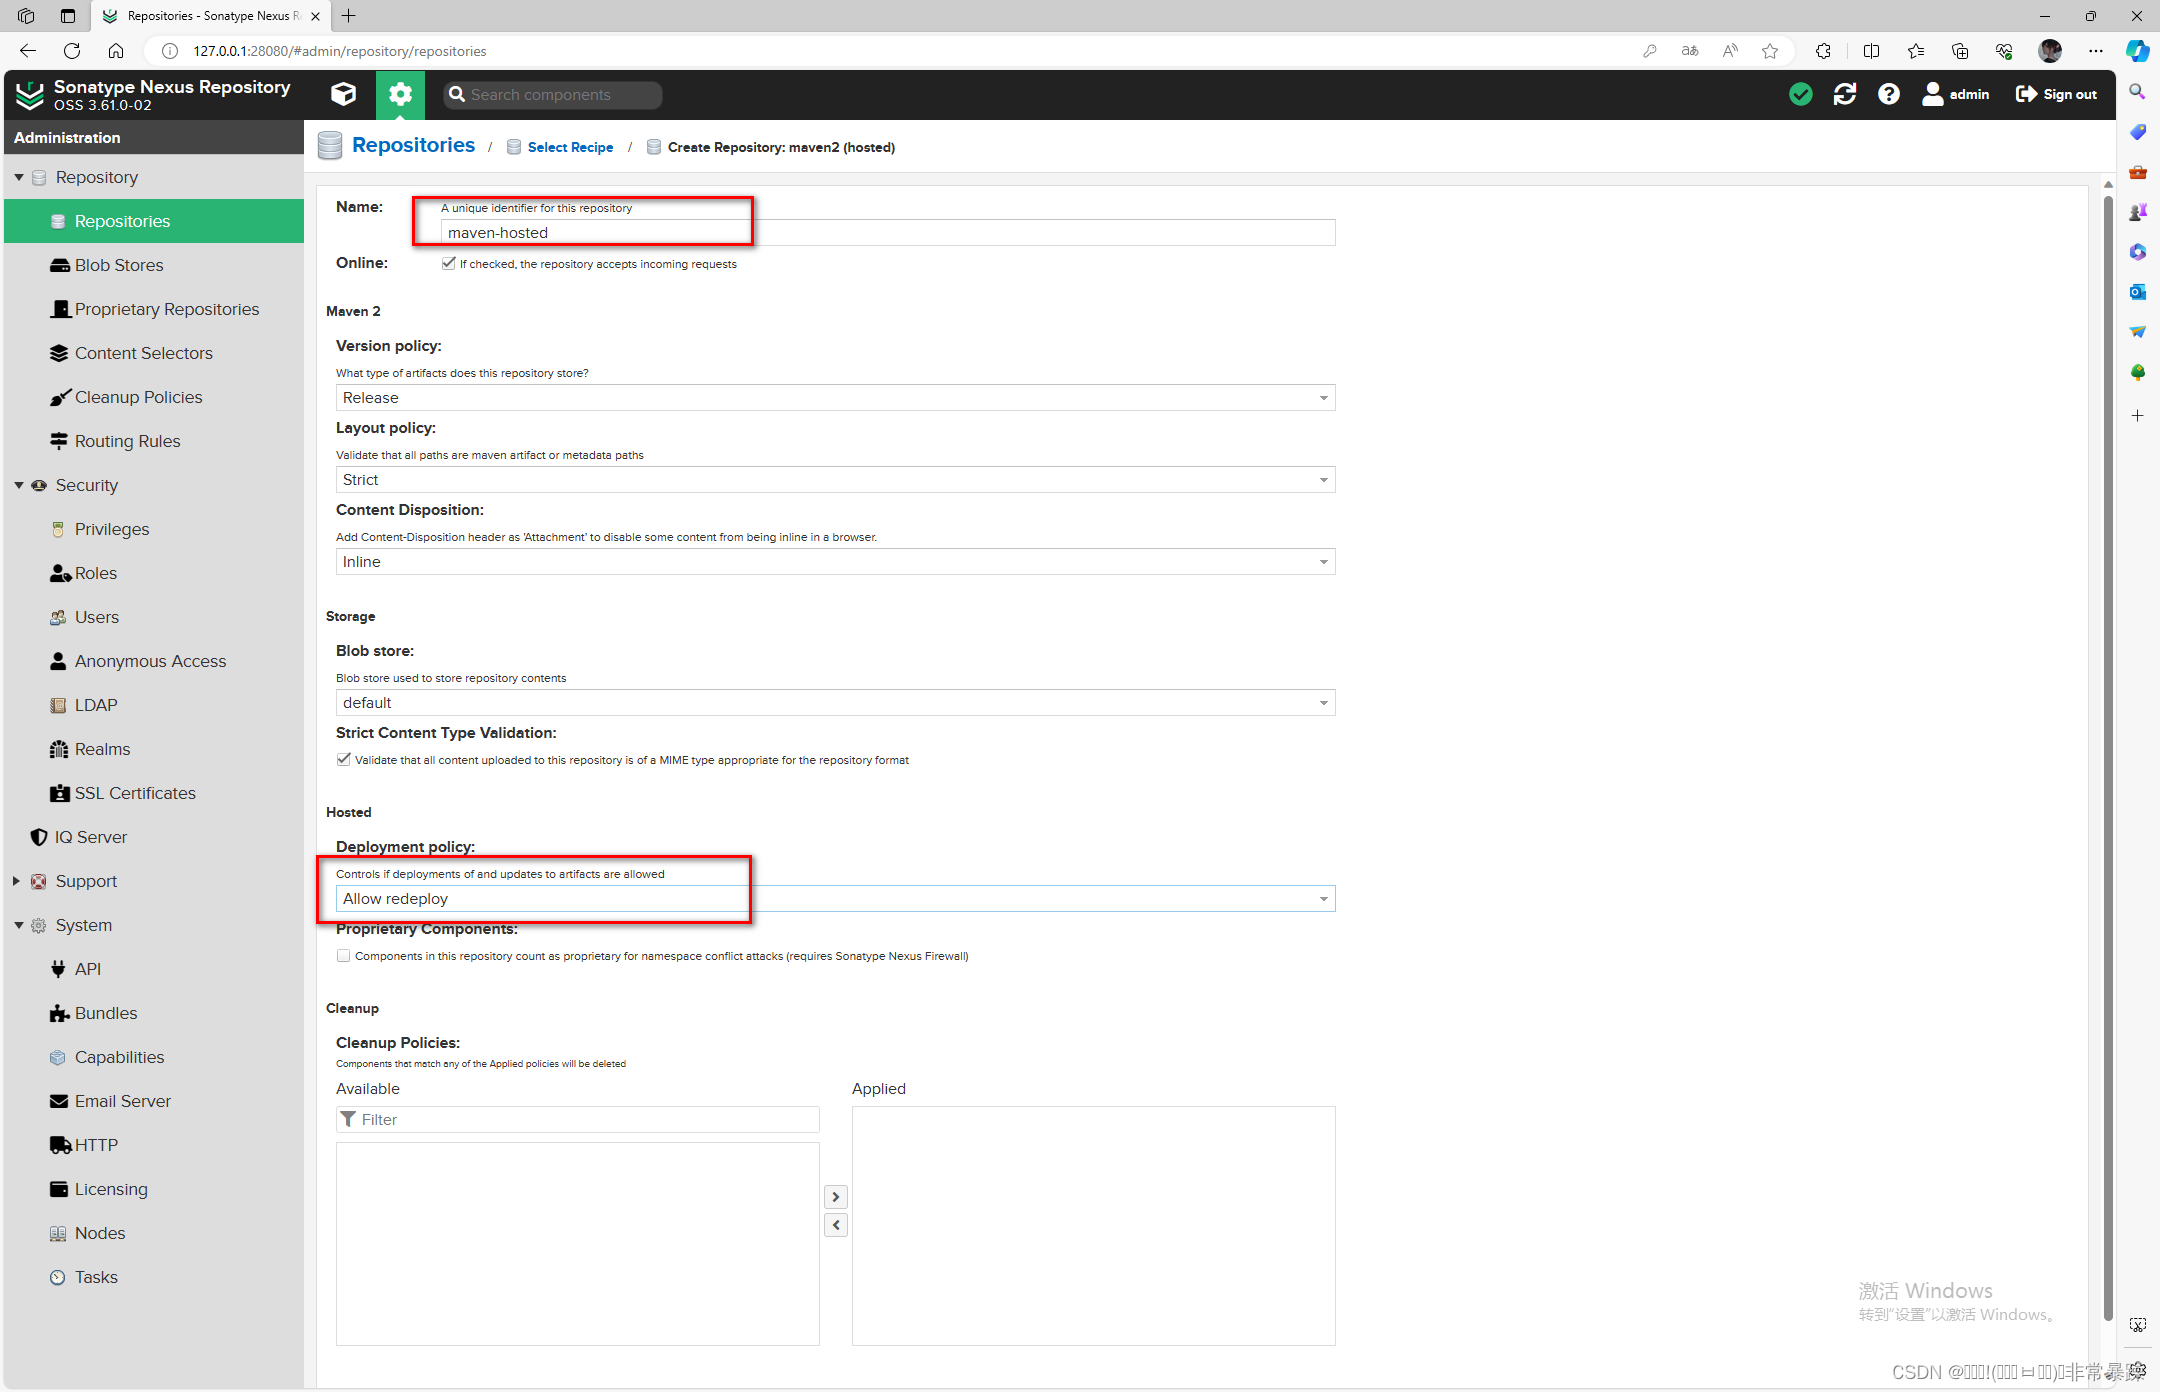This screenshot has width=2160, height=1392.
Task: Click the add-to-Applied right arrow button
Action: [836, 1197]
